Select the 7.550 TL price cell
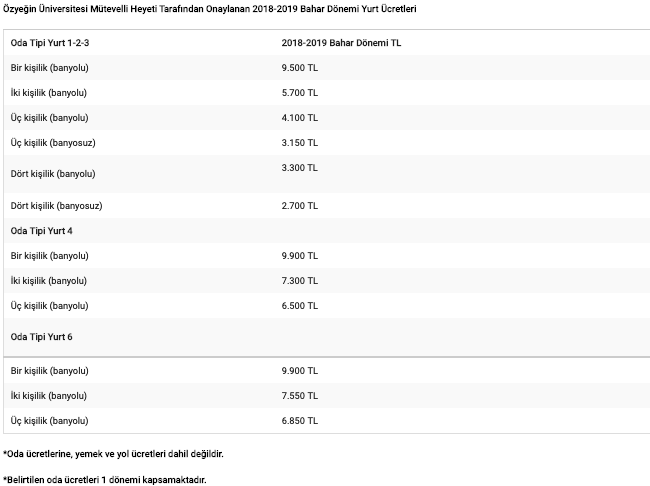 (x=300, y=396)
